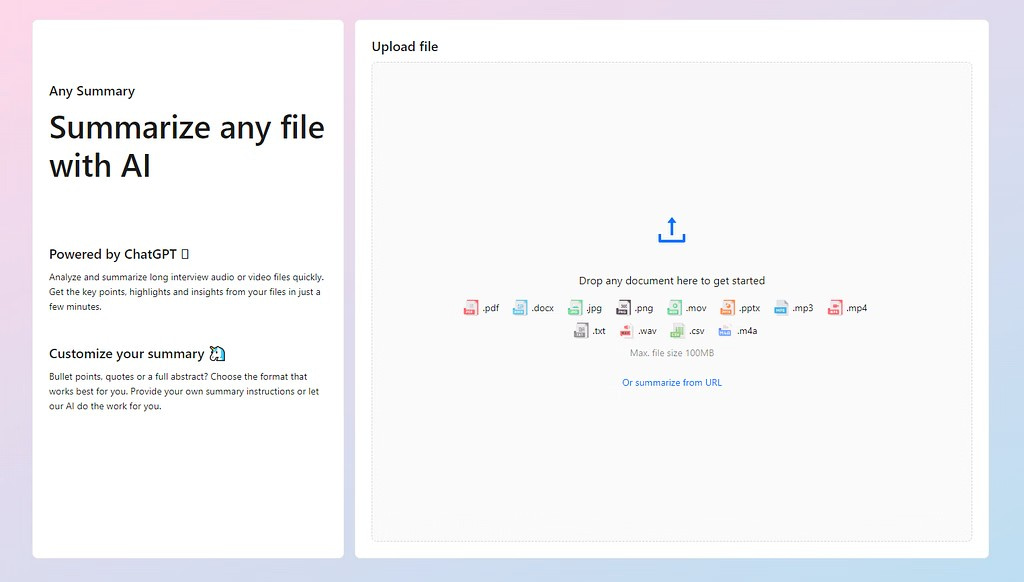Click the .csv file type icon
The height and width of the screenshot is (582, 1024).
tap(677, 331)
